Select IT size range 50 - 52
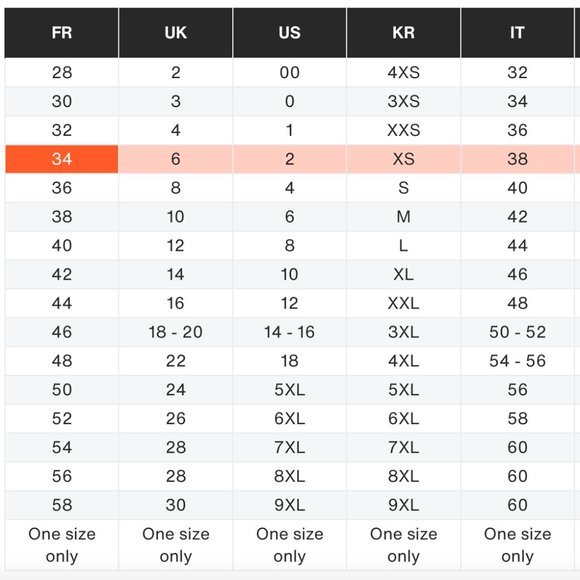This screenshot has height=580, width=580. (517, 332)
